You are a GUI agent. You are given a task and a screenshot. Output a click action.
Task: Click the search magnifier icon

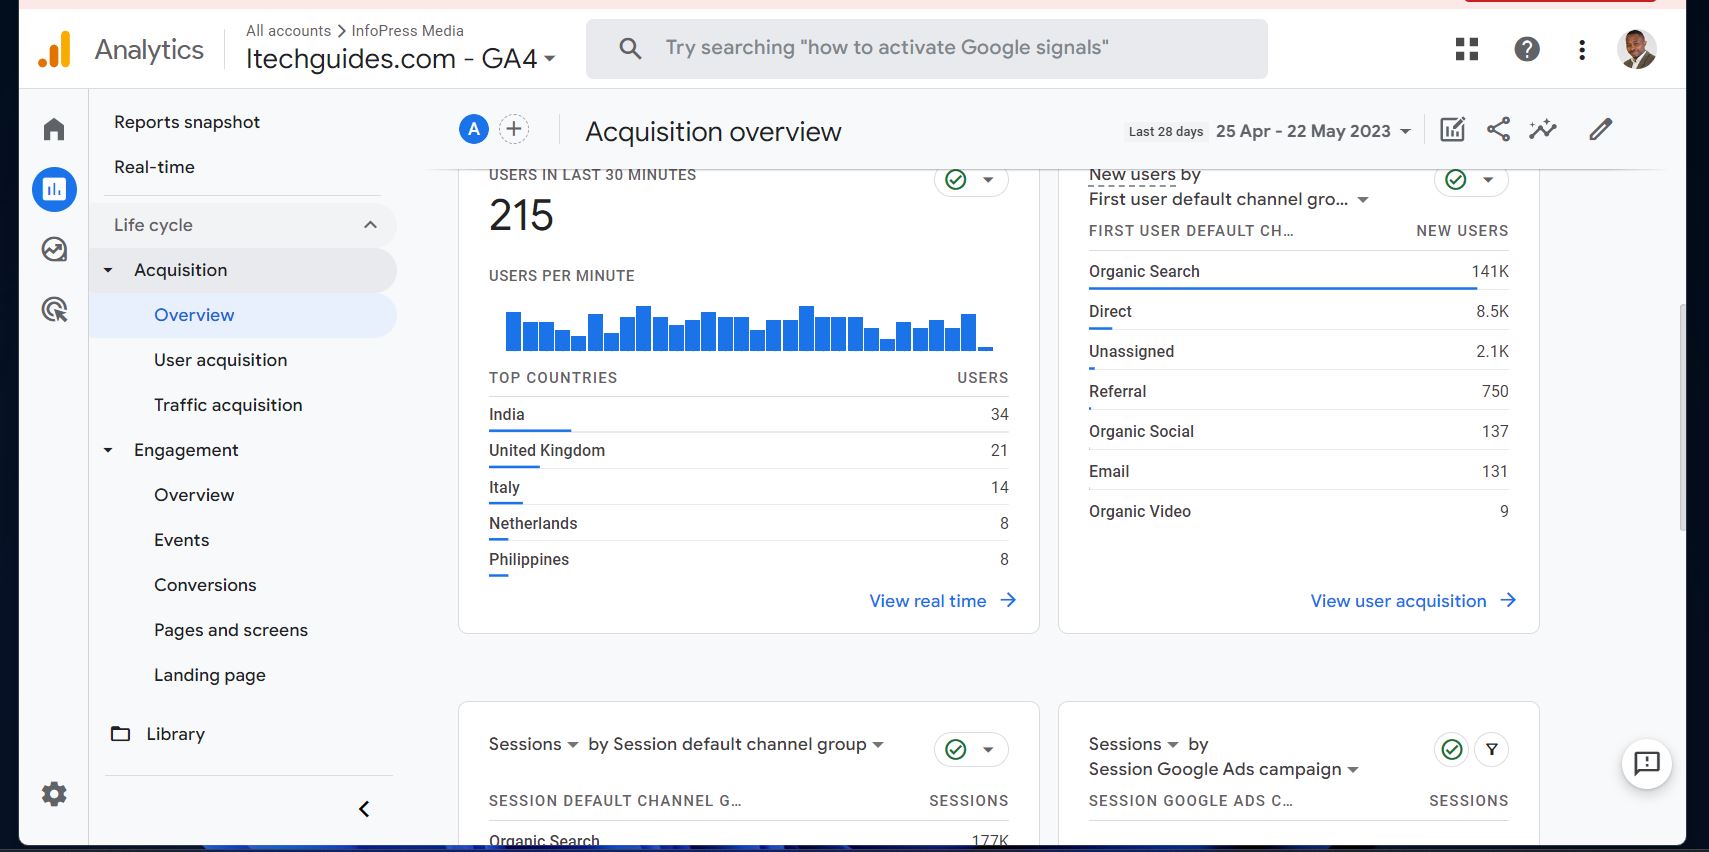(x=630, y=48)
